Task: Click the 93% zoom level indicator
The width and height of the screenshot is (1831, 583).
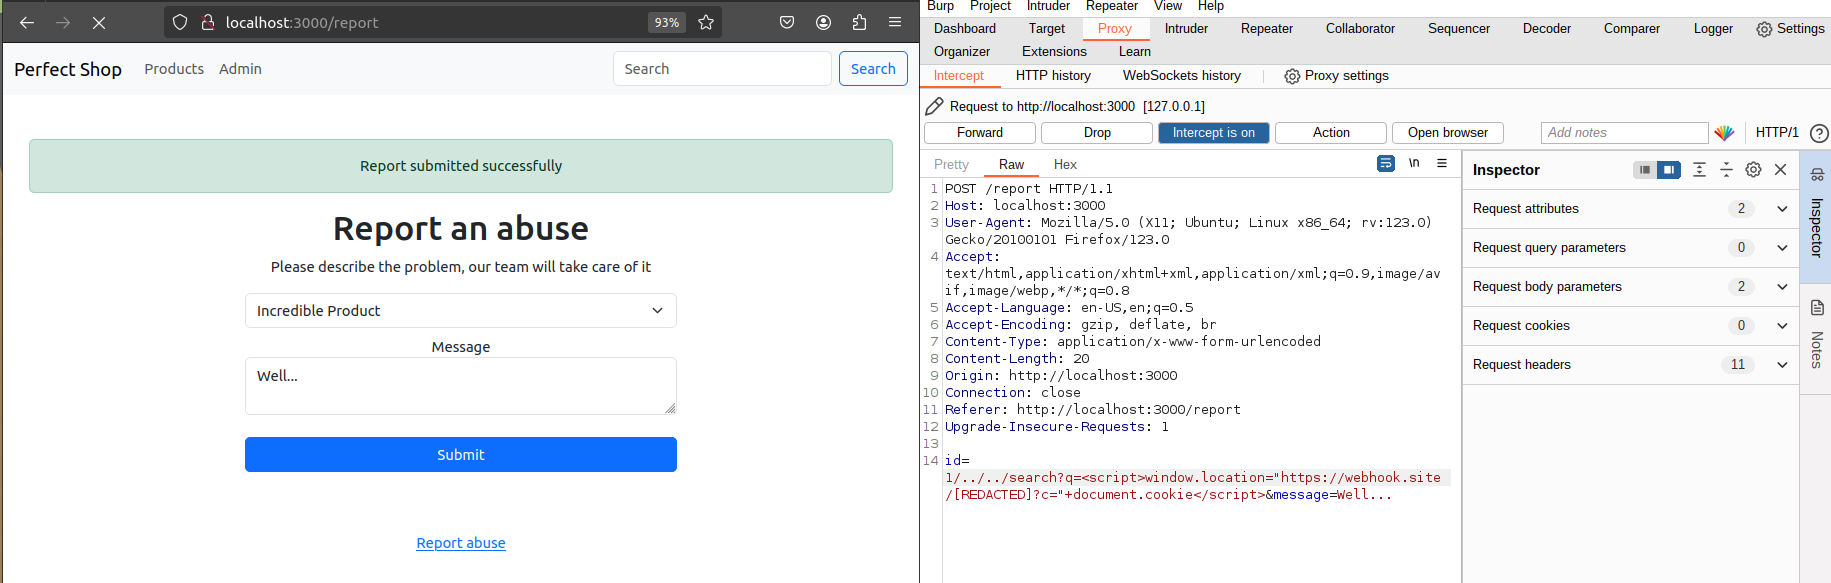Action: tap(666, 22)
